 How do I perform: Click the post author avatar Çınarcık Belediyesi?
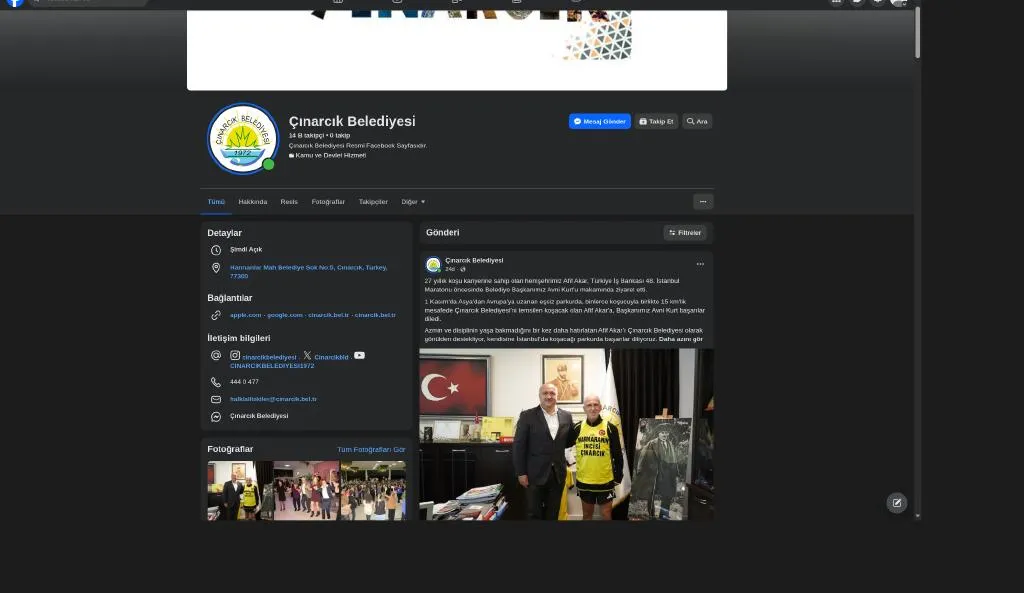(433, 264)
